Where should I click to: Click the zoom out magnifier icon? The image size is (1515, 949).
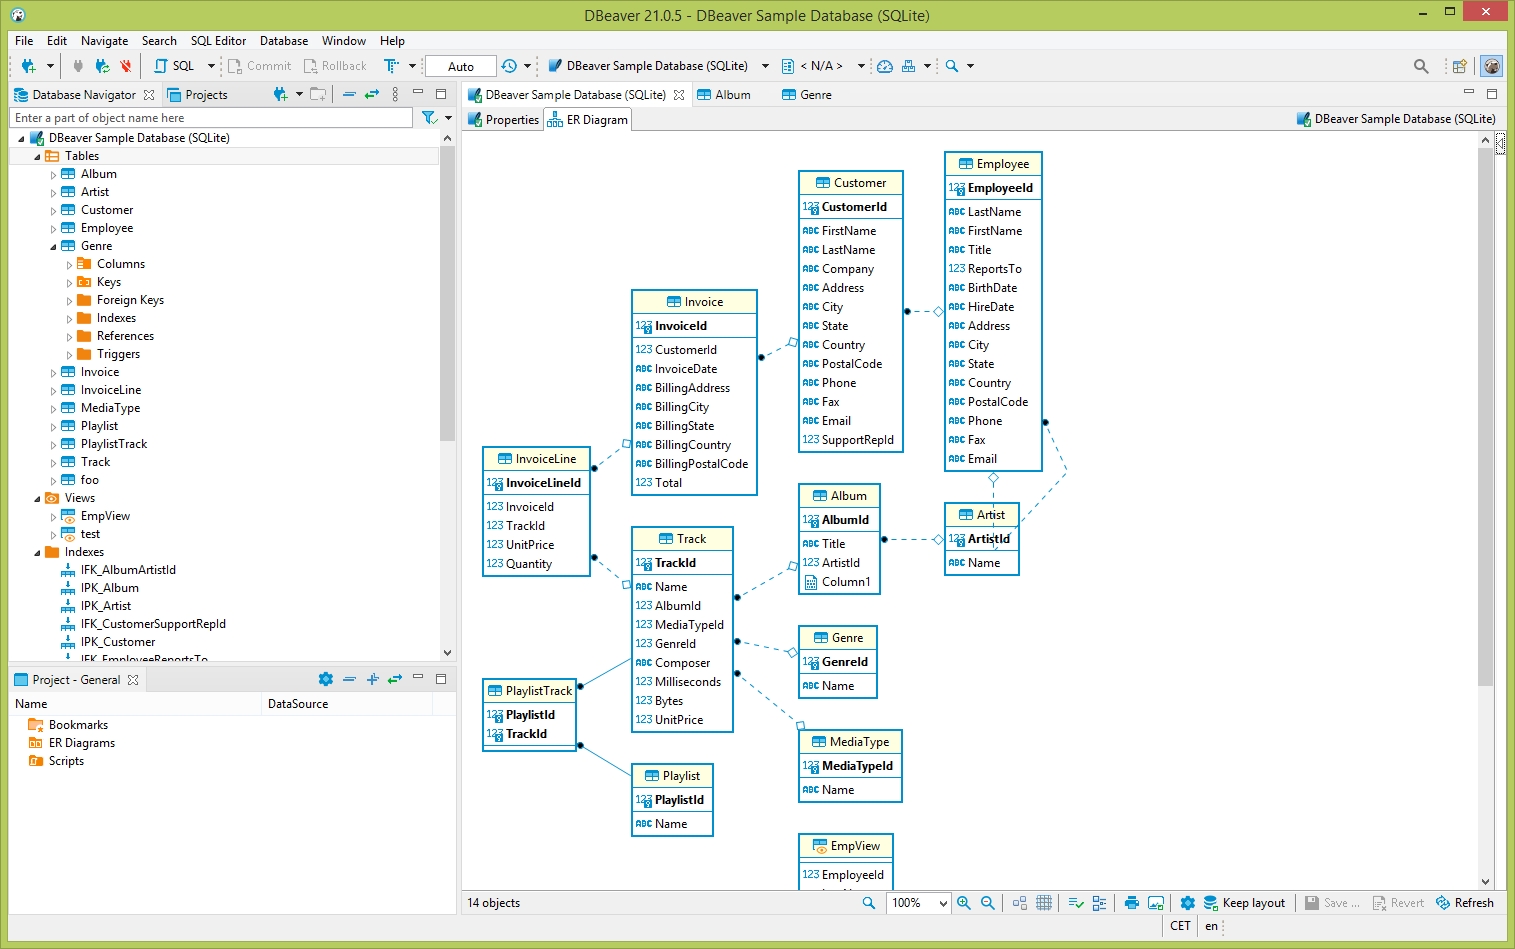click(x=988, y=903)
